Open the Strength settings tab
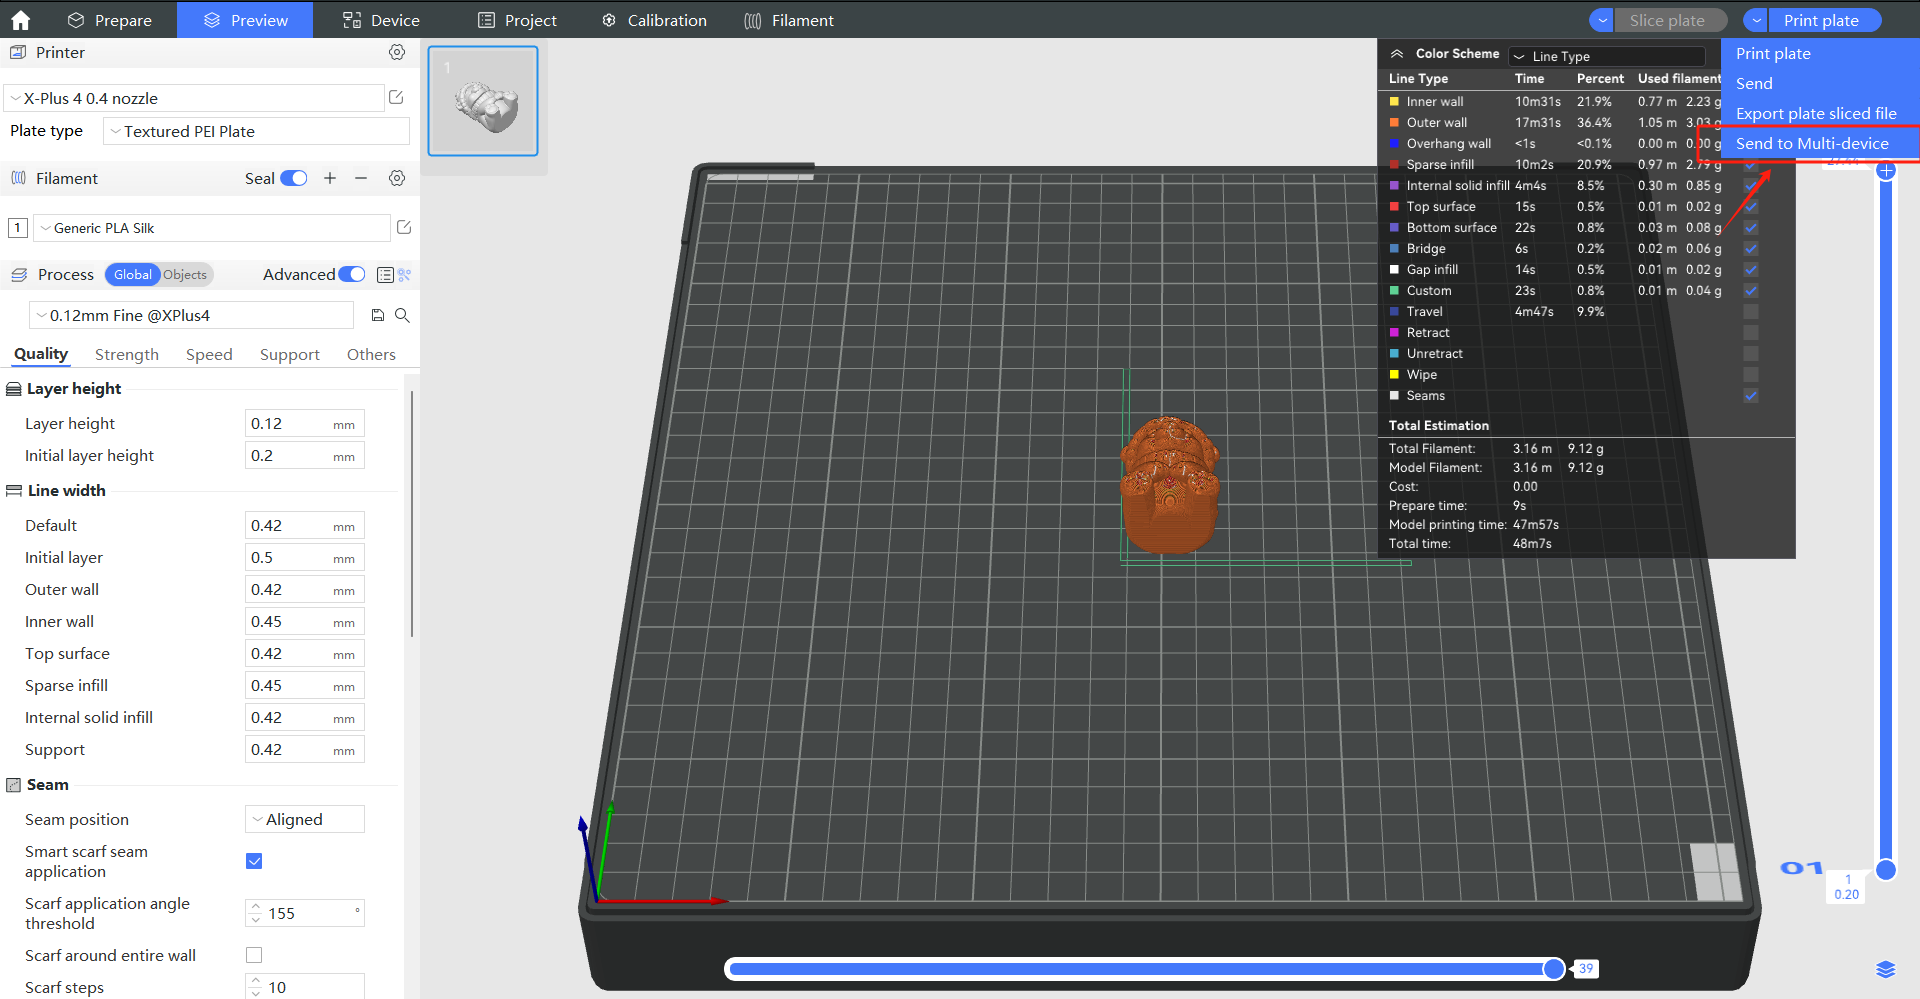This screenshot has width=1920, height=999. pos(127,354)
